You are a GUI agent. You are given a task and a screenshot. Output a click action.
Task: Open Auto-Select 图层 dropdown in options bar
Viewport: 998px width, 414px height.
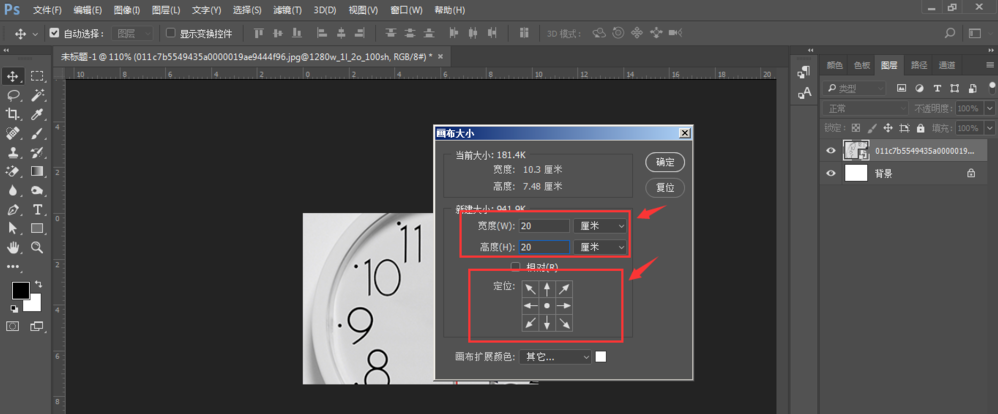click(x=132, y=33)
